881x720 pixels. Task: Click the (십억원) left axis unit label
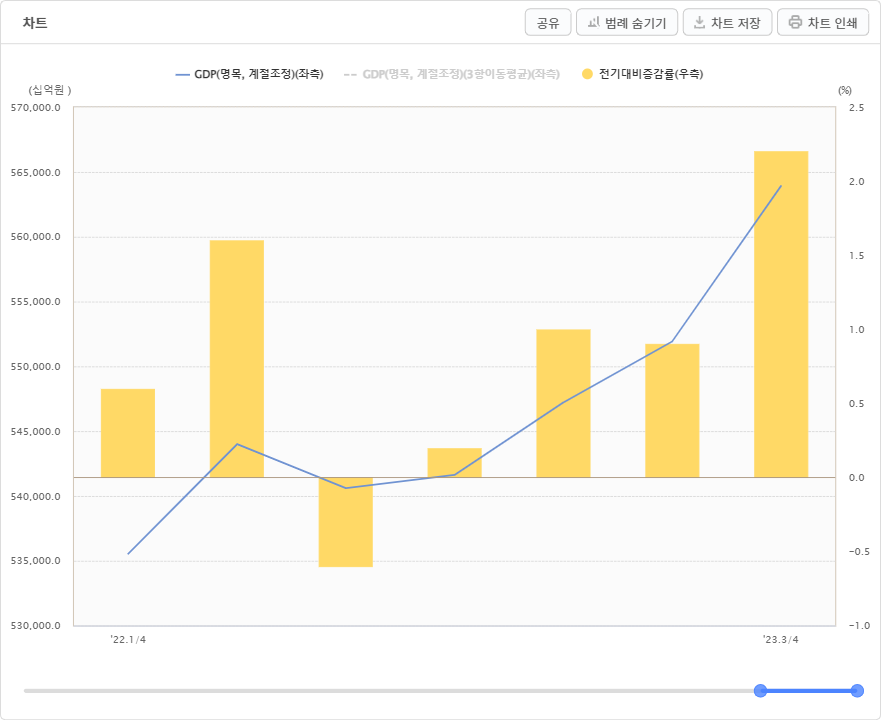coord(49,90)
